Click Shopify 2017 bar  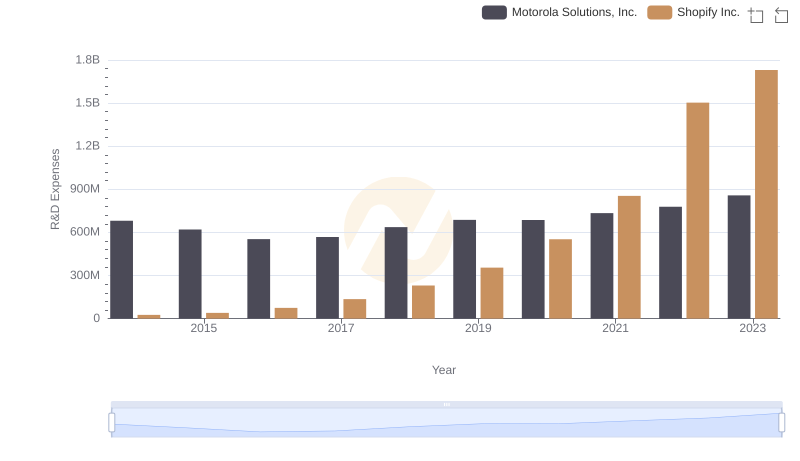(x=355, y=309)
